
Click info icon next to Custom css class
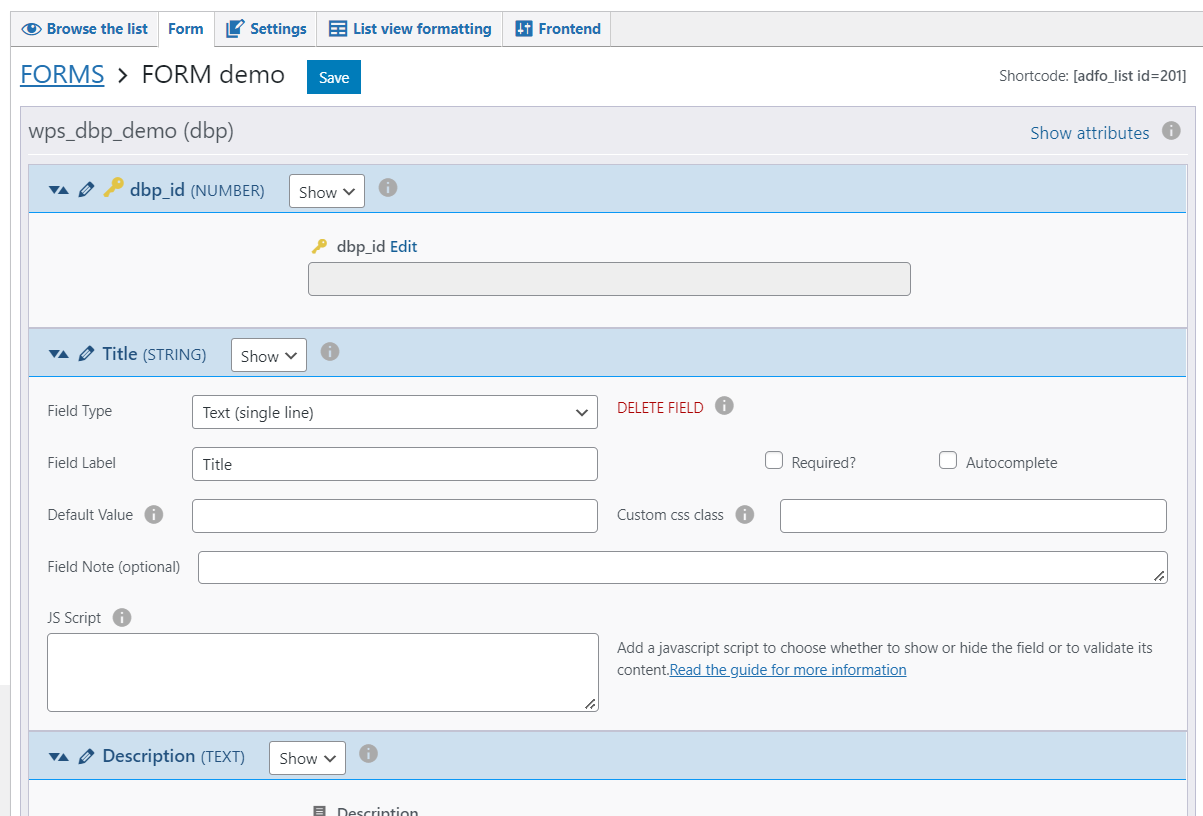point(744,514)
